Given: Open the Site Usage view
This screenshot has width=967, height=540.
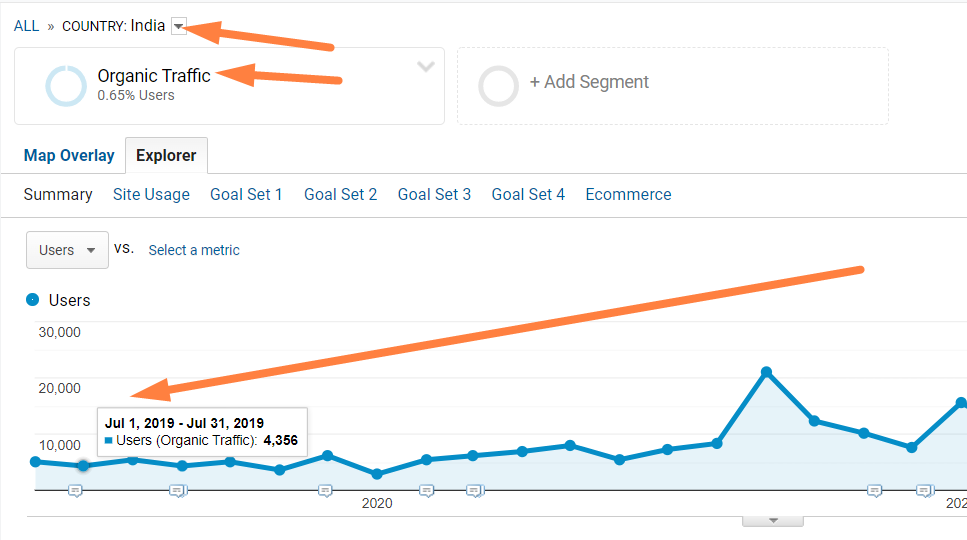Looking at the screenshot, I should [x=151, y=194].
